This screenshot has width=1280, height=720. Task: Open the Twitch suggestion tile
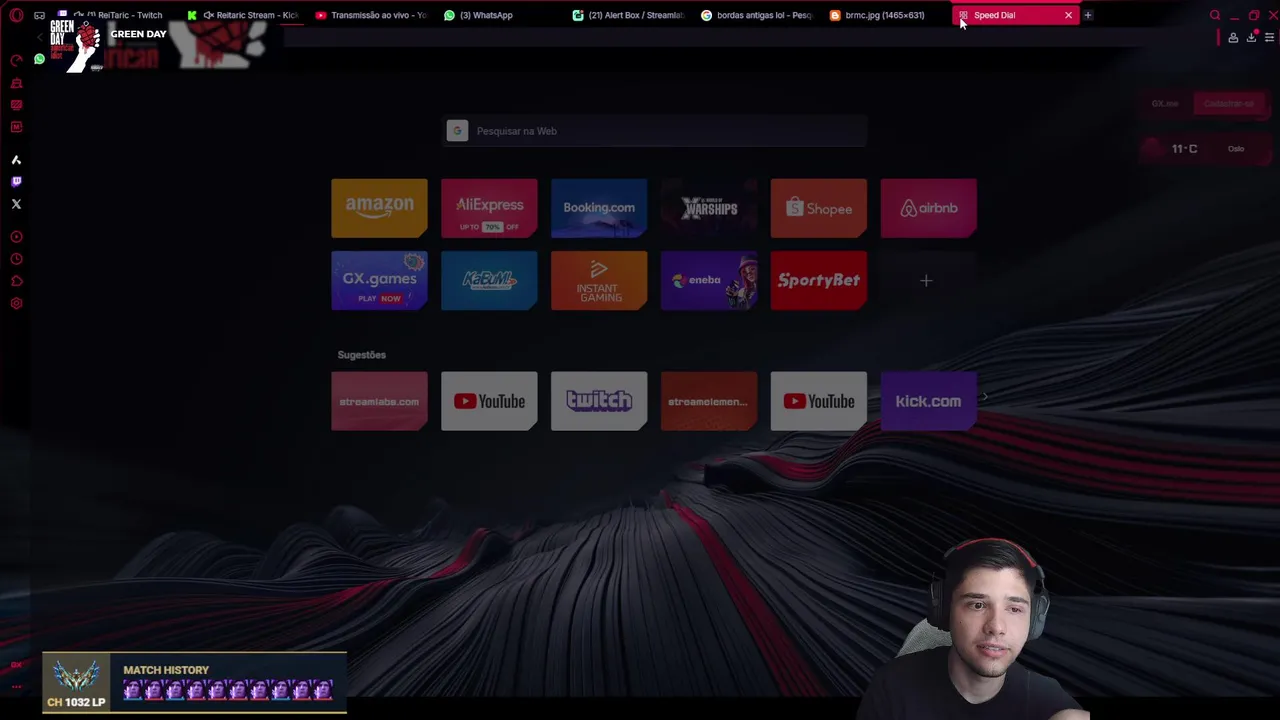[599, 401]
